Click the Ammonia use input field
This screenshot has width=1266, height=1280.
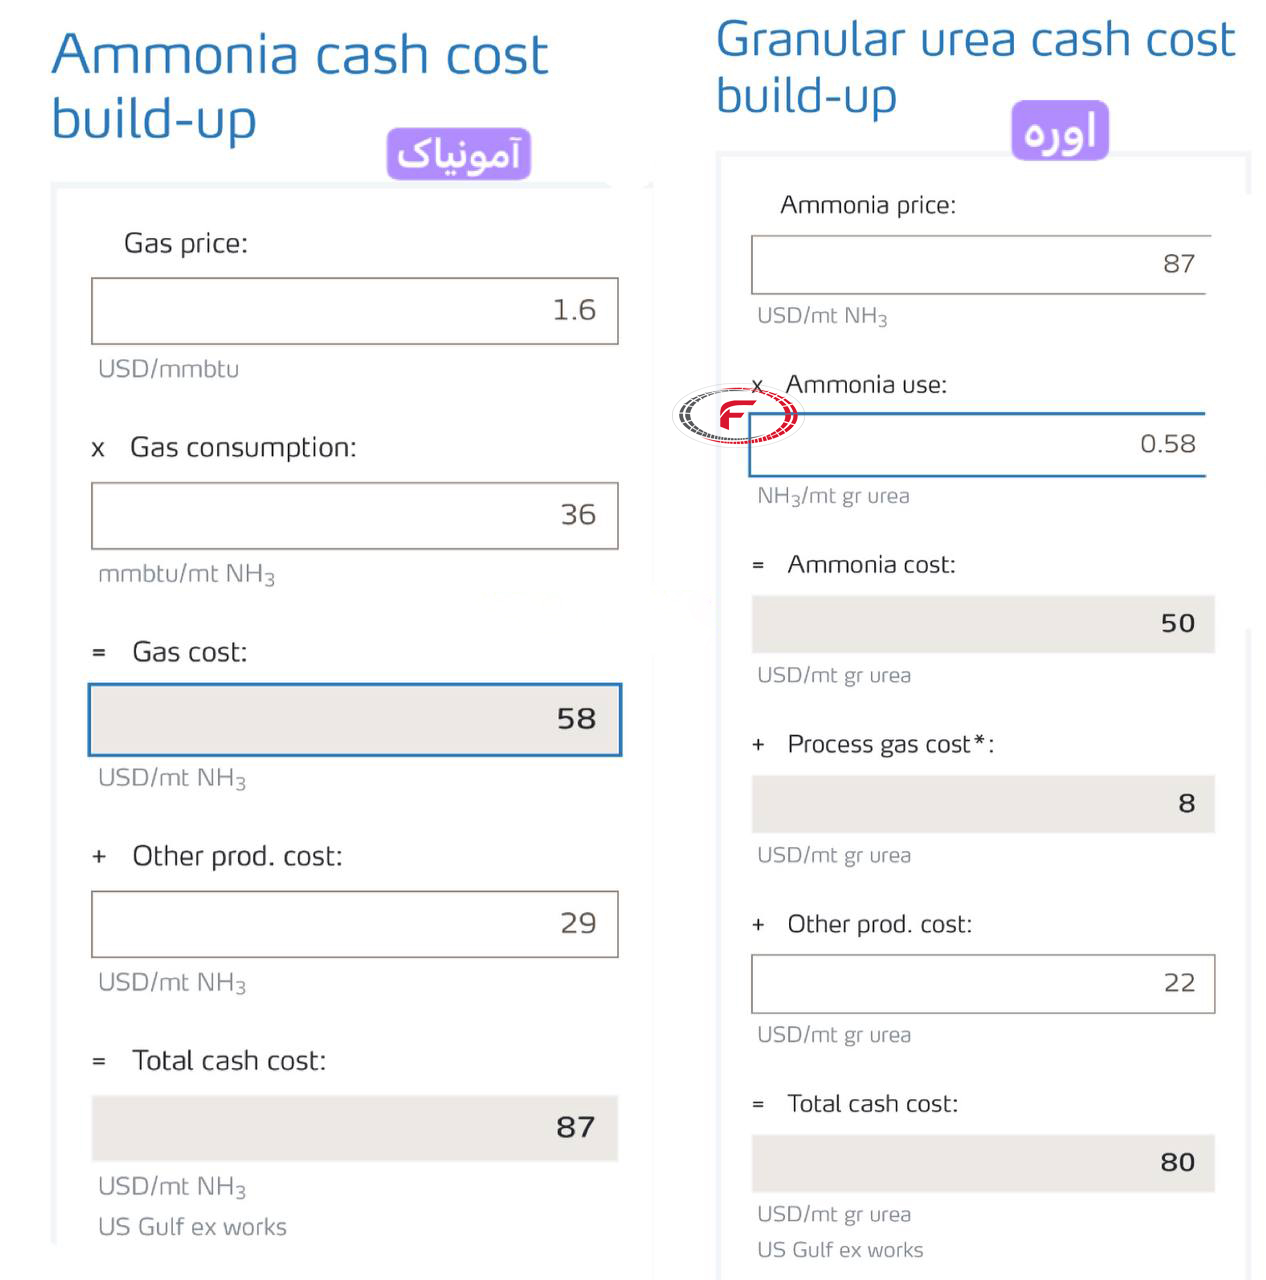point(977,444)
